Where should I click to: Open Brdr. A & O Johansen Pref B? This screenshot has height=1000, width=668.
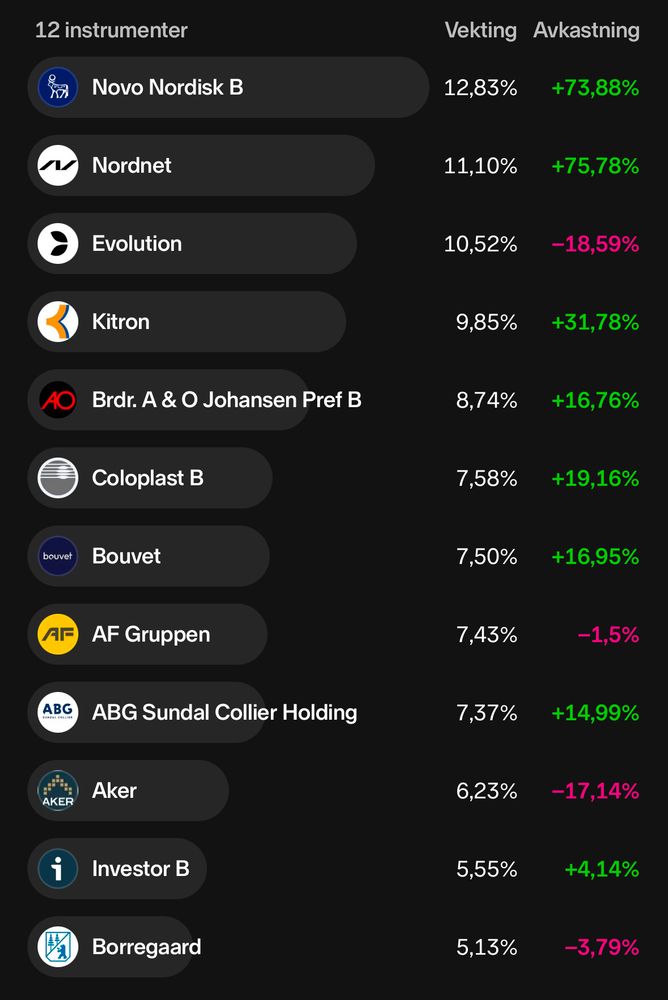tap(334, 400)
